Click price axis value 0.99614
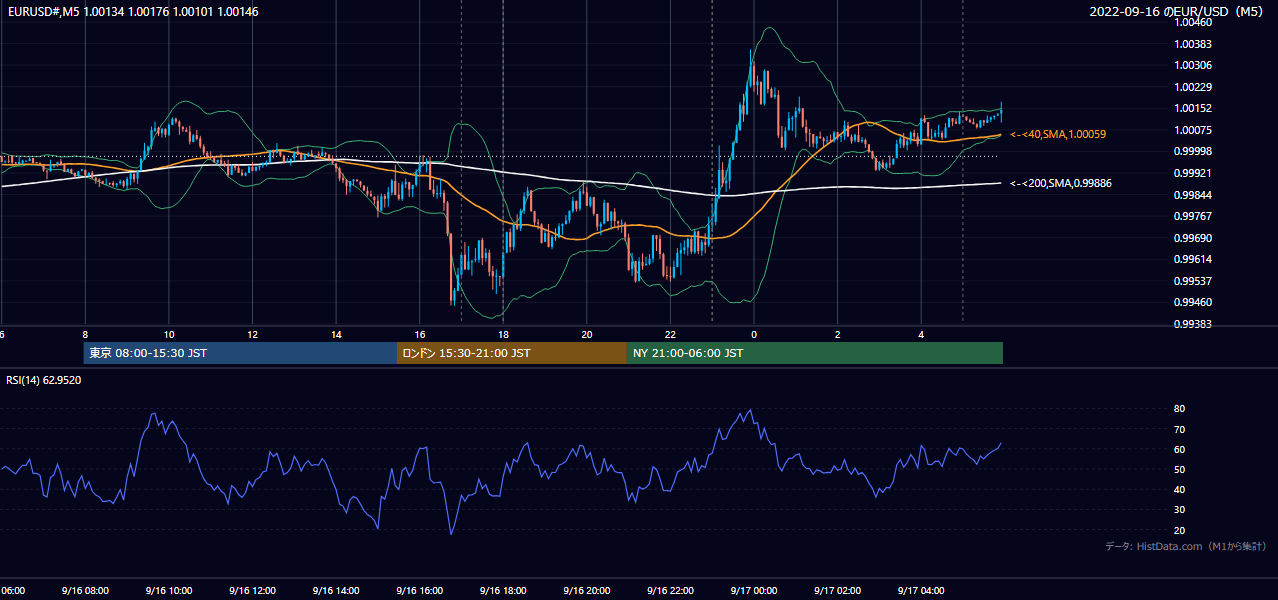This screenshot has height=600, width=1278. (1193, 259)
